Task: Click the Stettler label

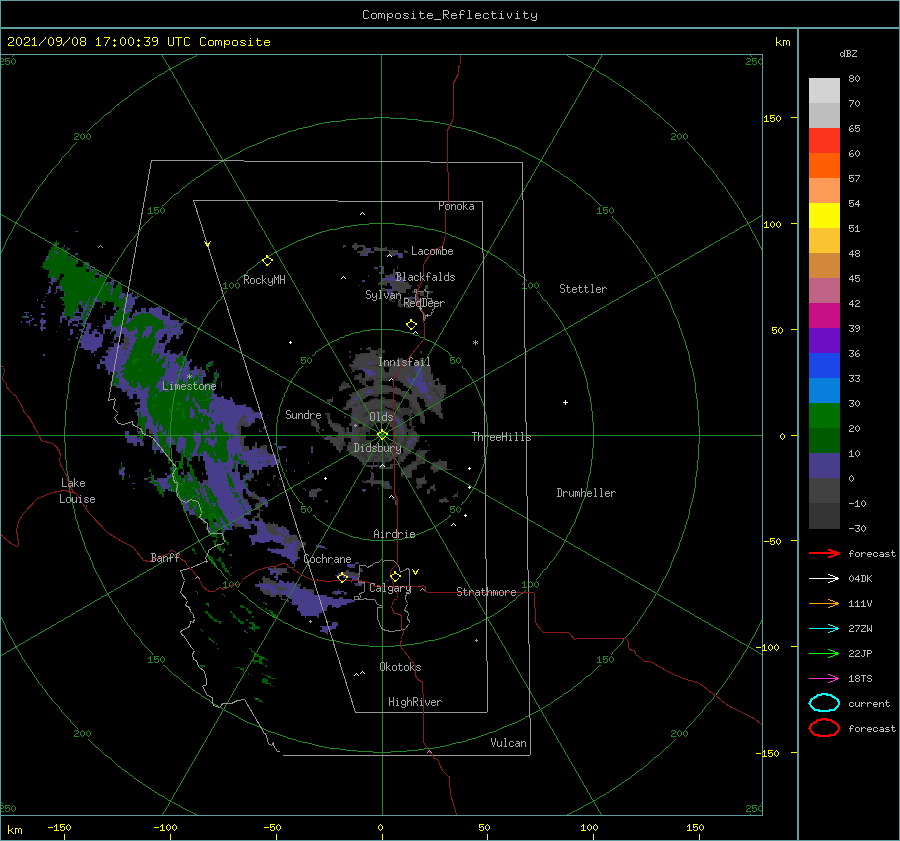Action: [x=583, y=289]
